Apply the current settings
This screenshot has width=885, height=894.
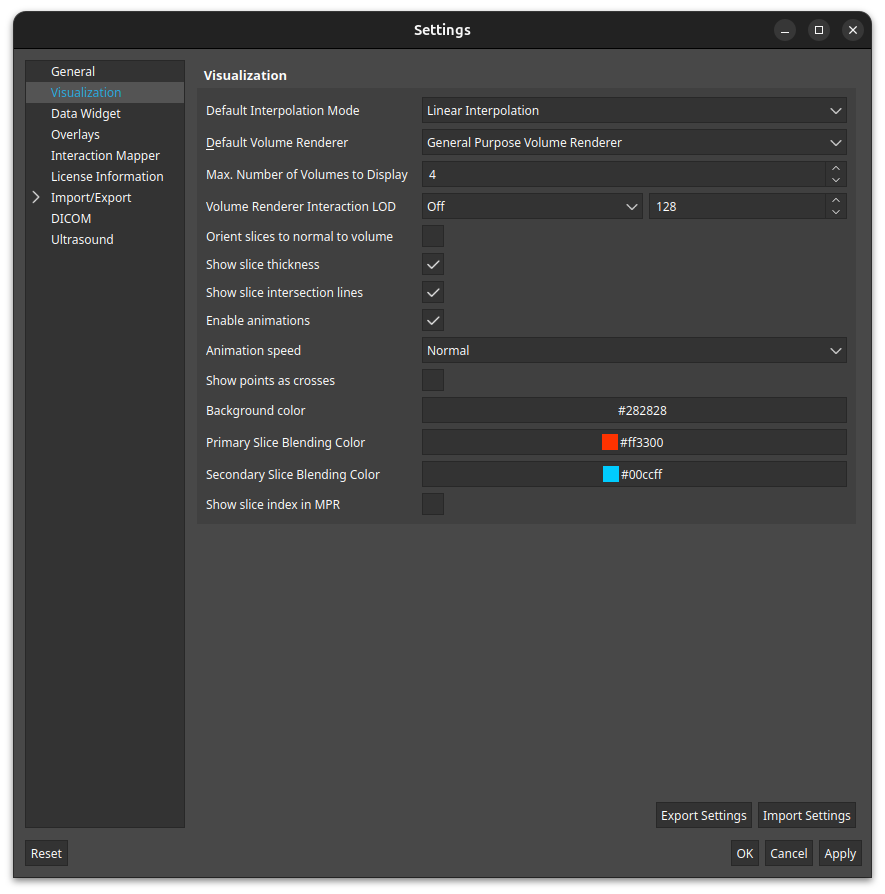pyautogui.click(x=840, y=854)
